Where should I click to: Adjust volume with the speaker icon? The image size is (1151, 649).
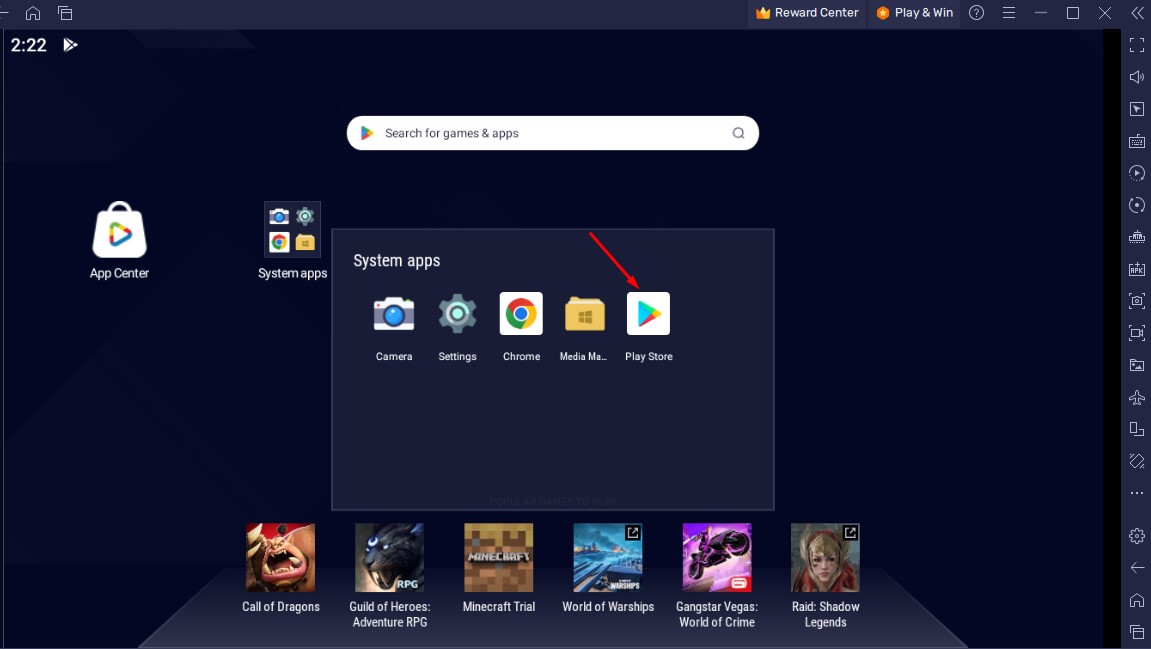(1136, 77)
